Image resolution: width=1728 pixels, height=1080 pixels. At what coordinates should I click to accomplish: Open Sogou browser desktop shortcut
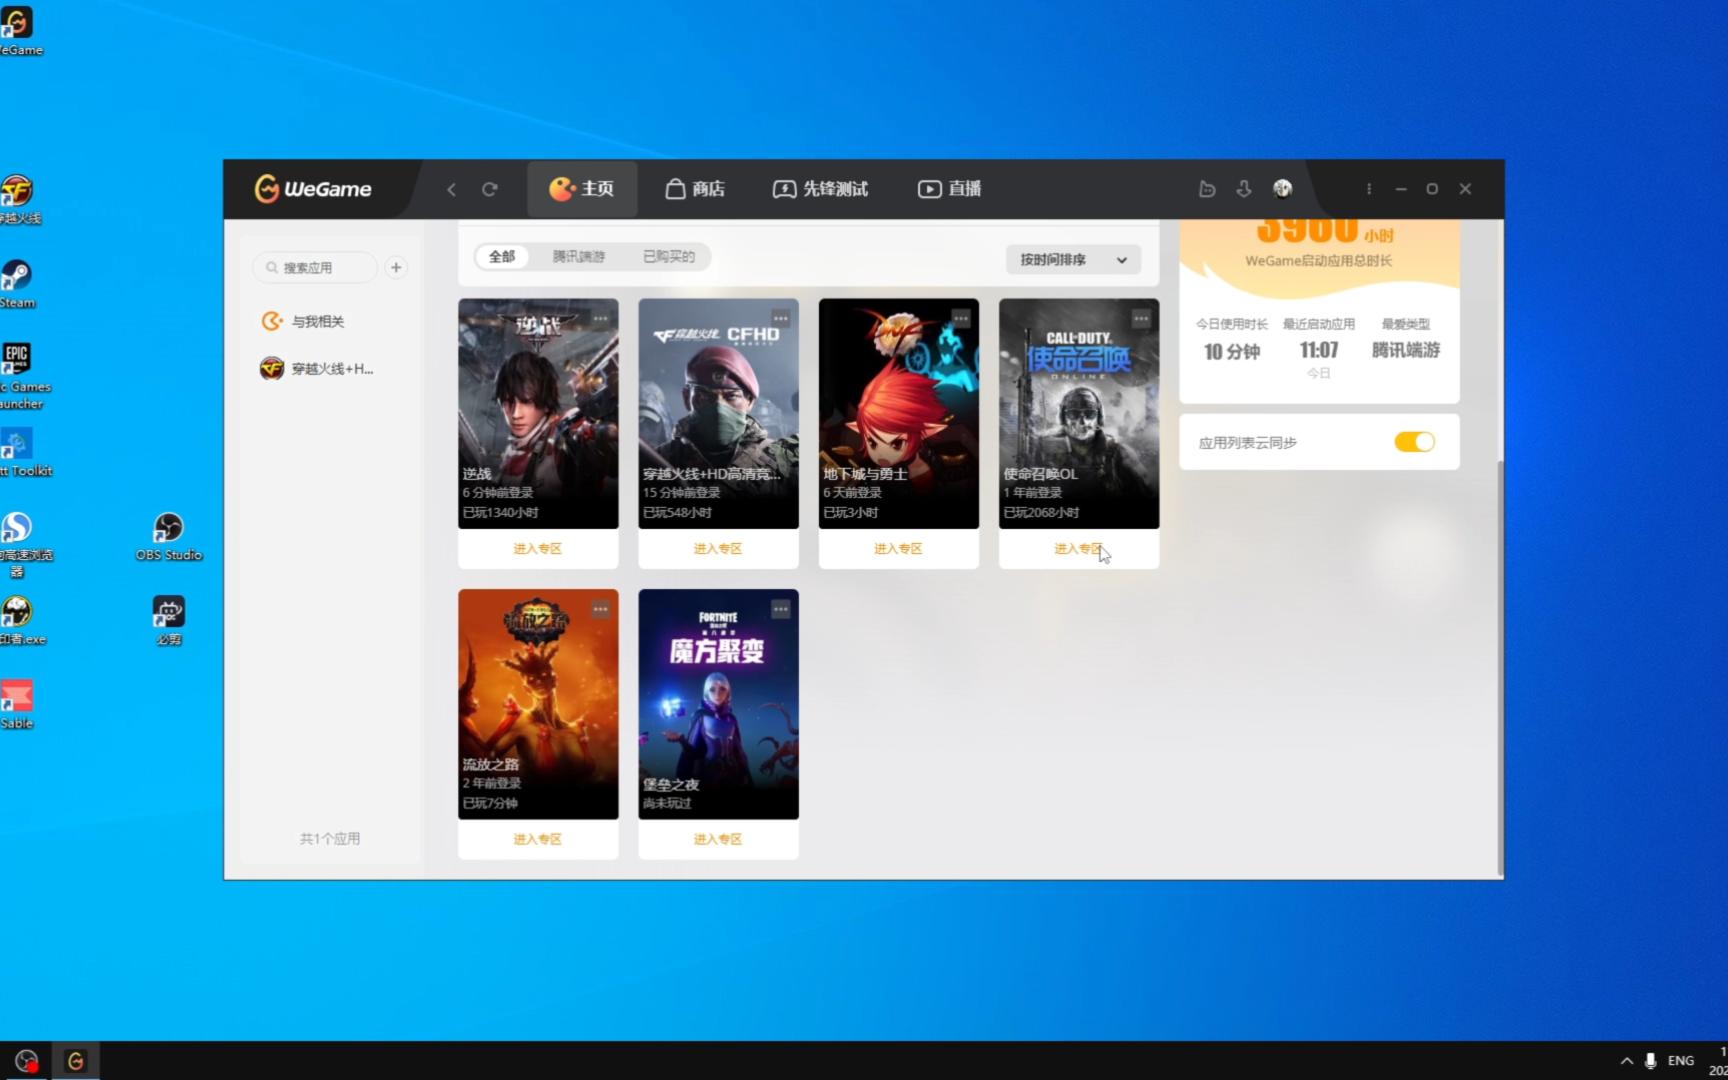20,544
